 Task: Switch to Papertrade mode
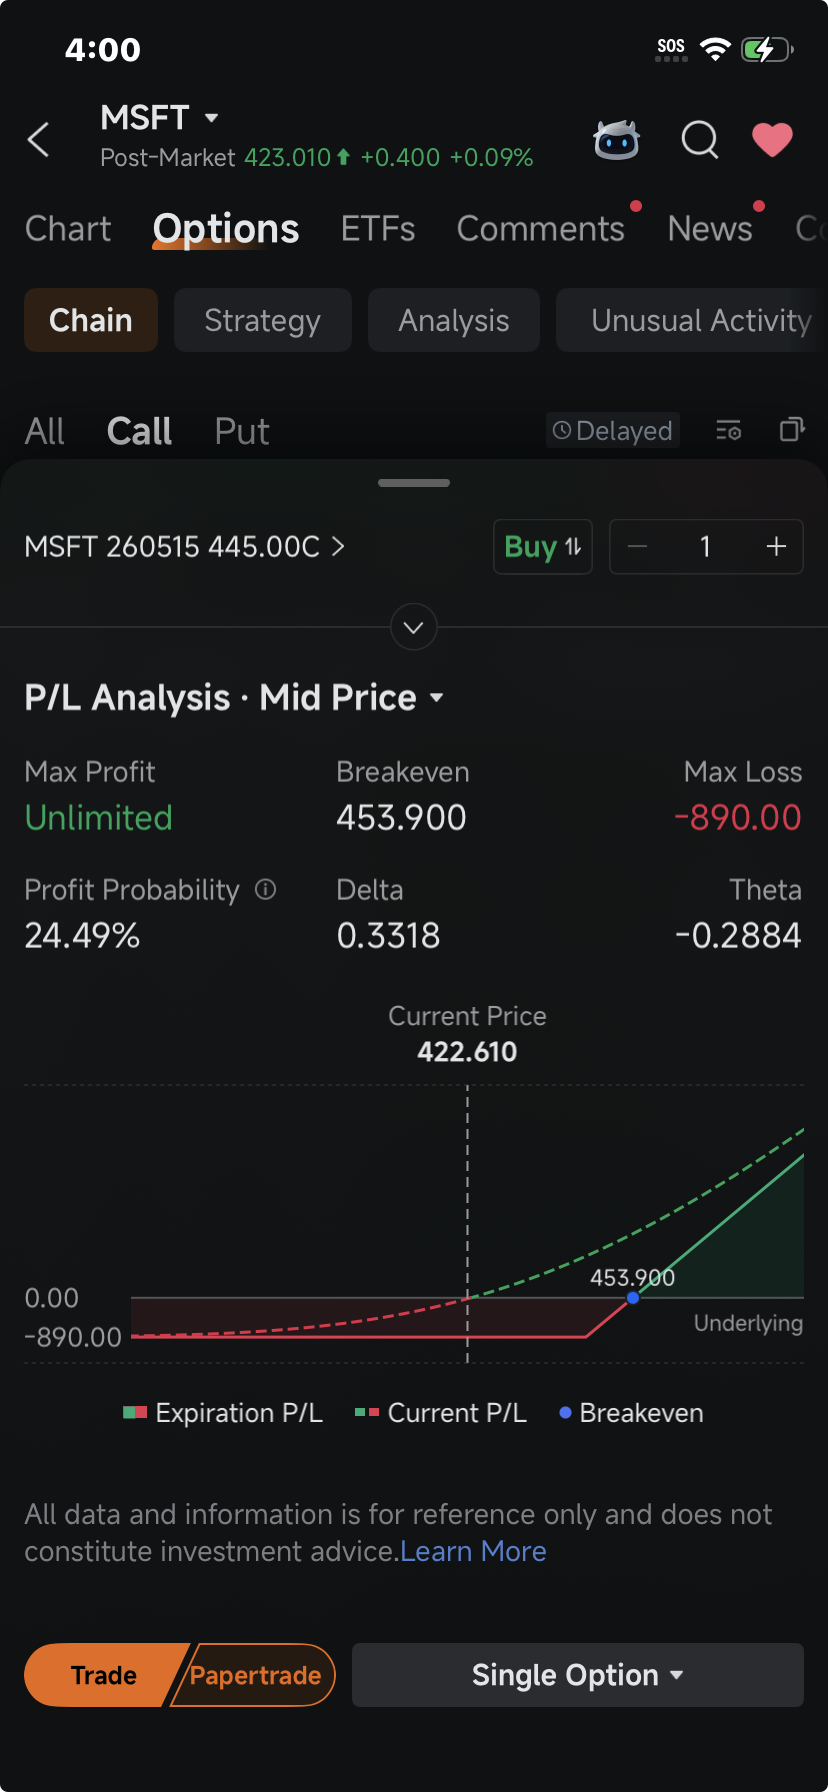(x=255, y=1675)
